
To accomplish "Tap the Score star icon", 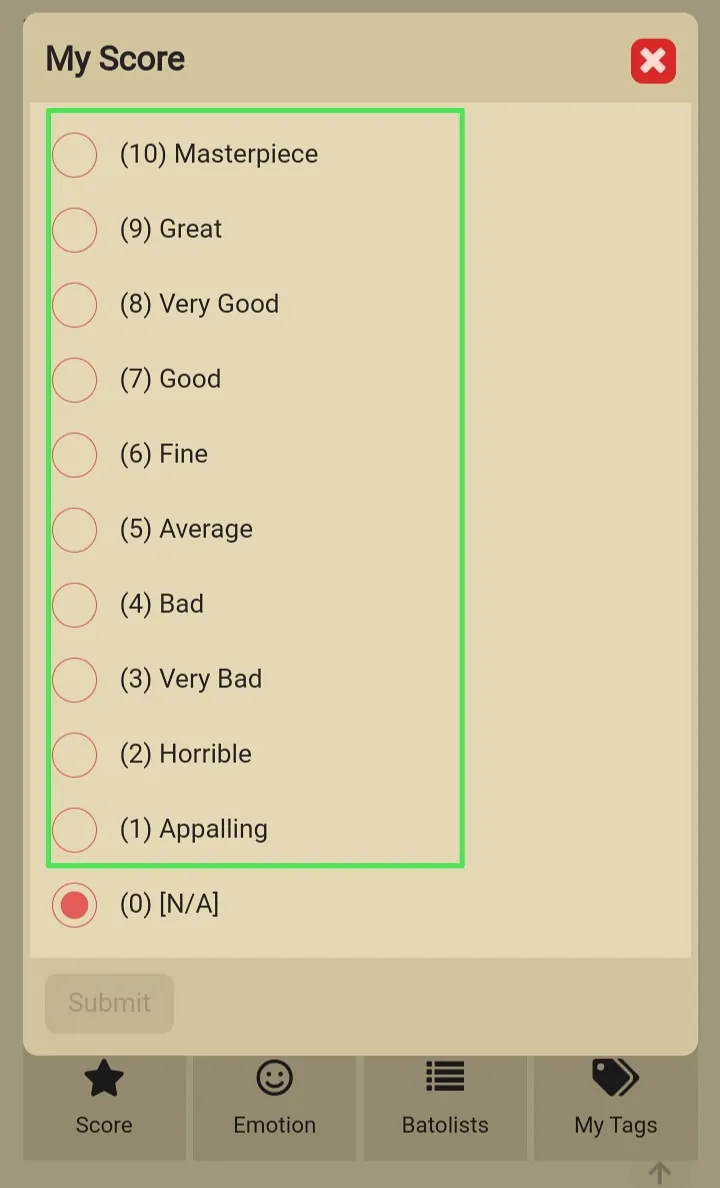I will pos(104,1078).
